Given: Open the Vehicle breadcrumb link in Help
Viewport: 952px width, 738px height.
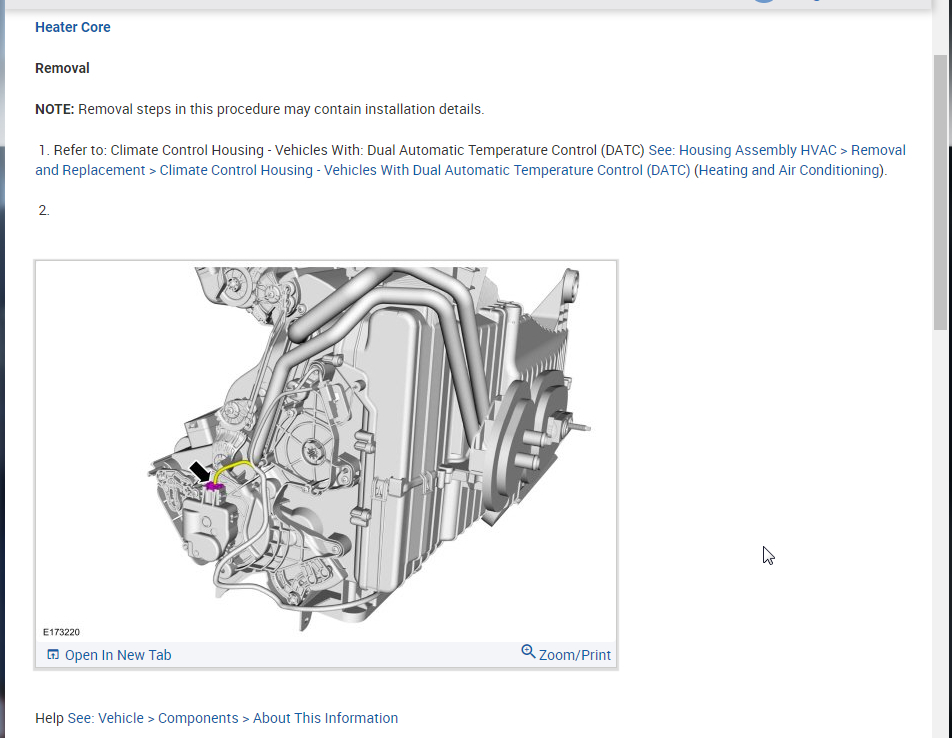Looking at the screenshot, I should tap(121, 718).
